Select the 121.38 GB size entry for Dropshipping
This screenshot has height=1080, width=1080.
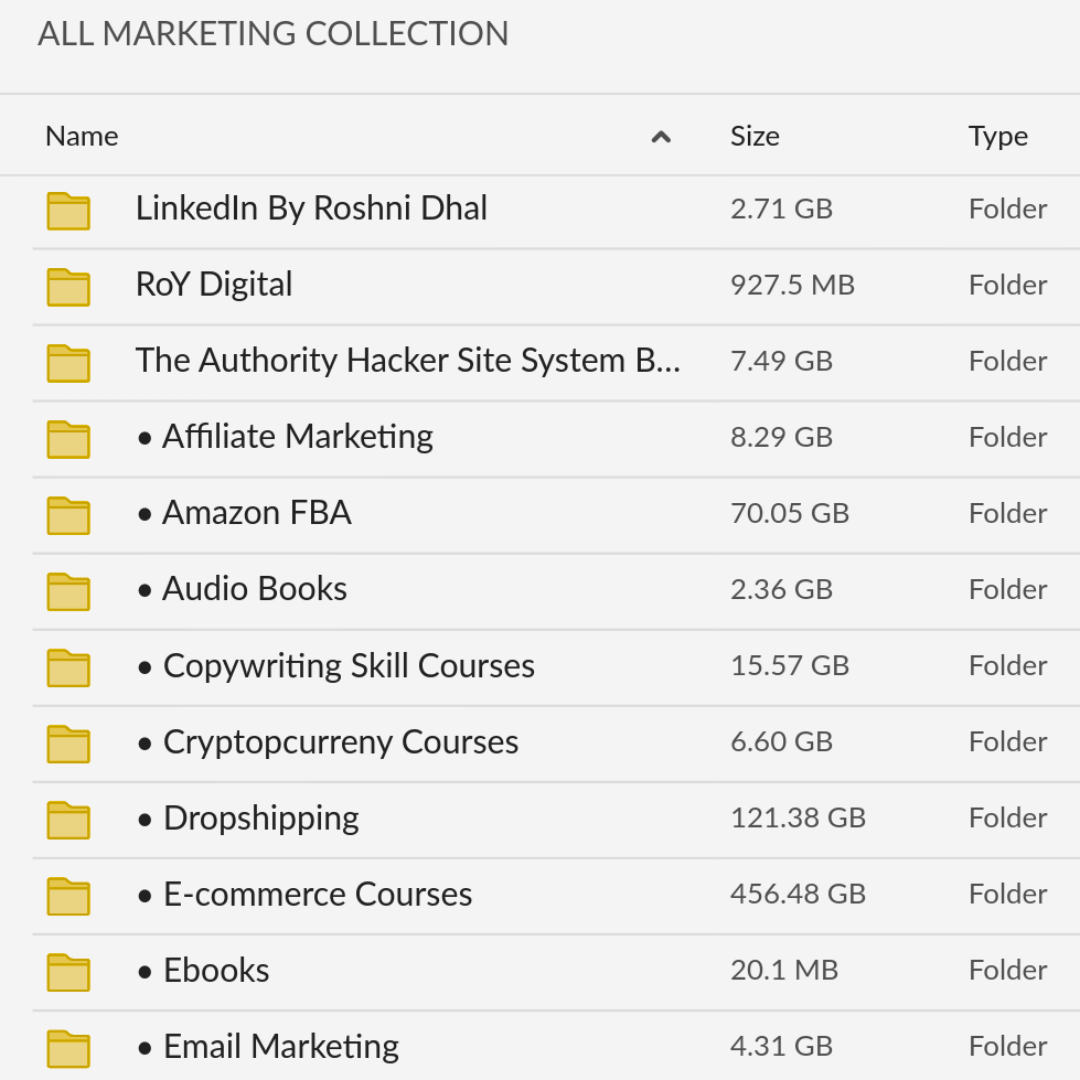[x=798, y=818]
